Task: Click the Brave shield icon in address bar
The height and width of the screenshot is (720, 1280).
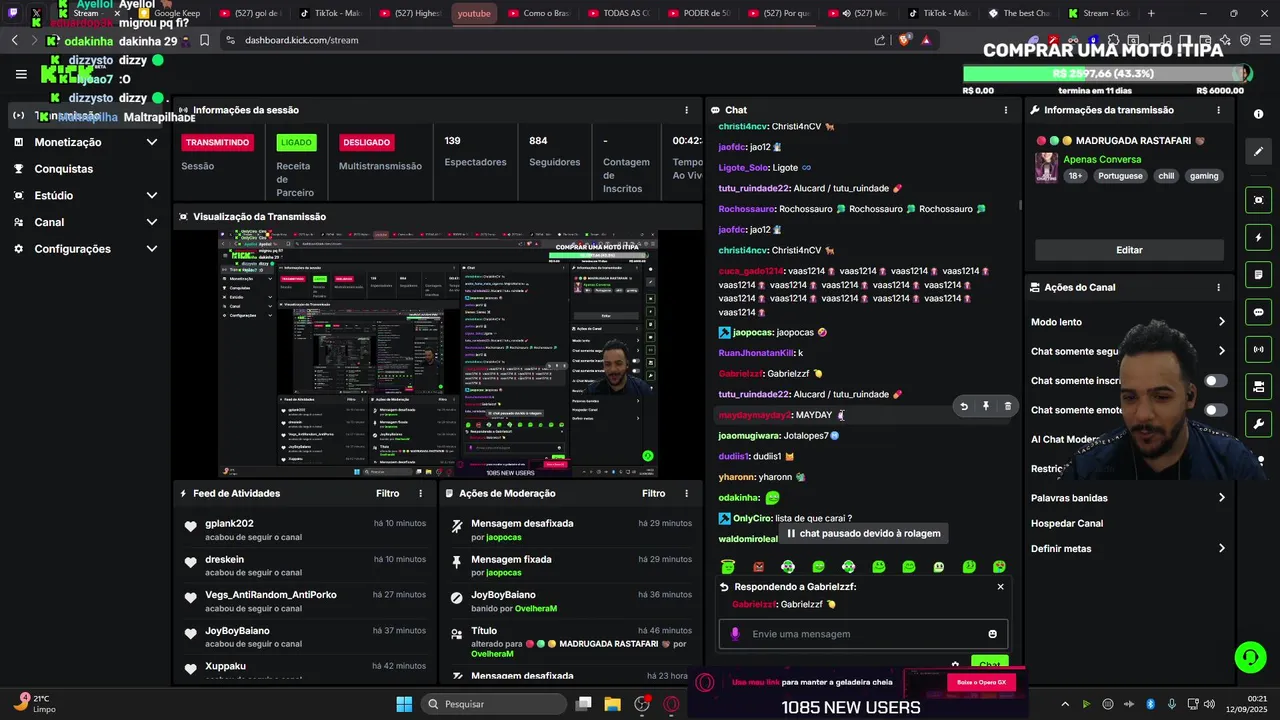Action: pyautogui.click(x=904, y=40)
